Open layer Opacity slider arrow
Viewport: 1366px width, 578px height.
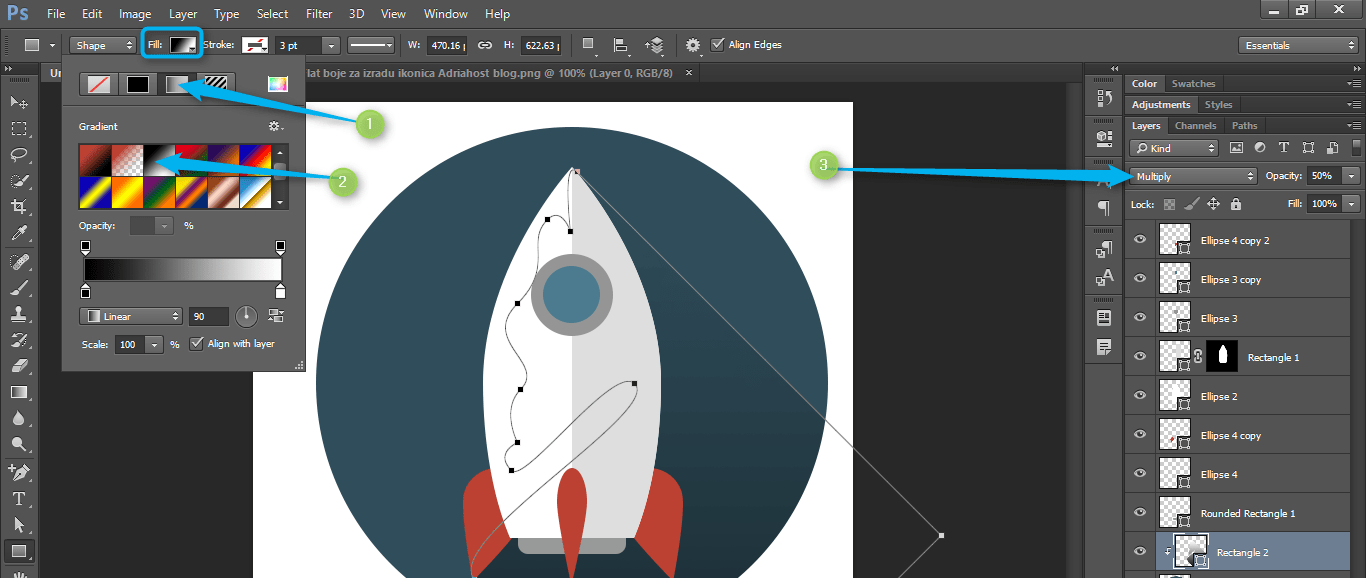(1352, 176)
